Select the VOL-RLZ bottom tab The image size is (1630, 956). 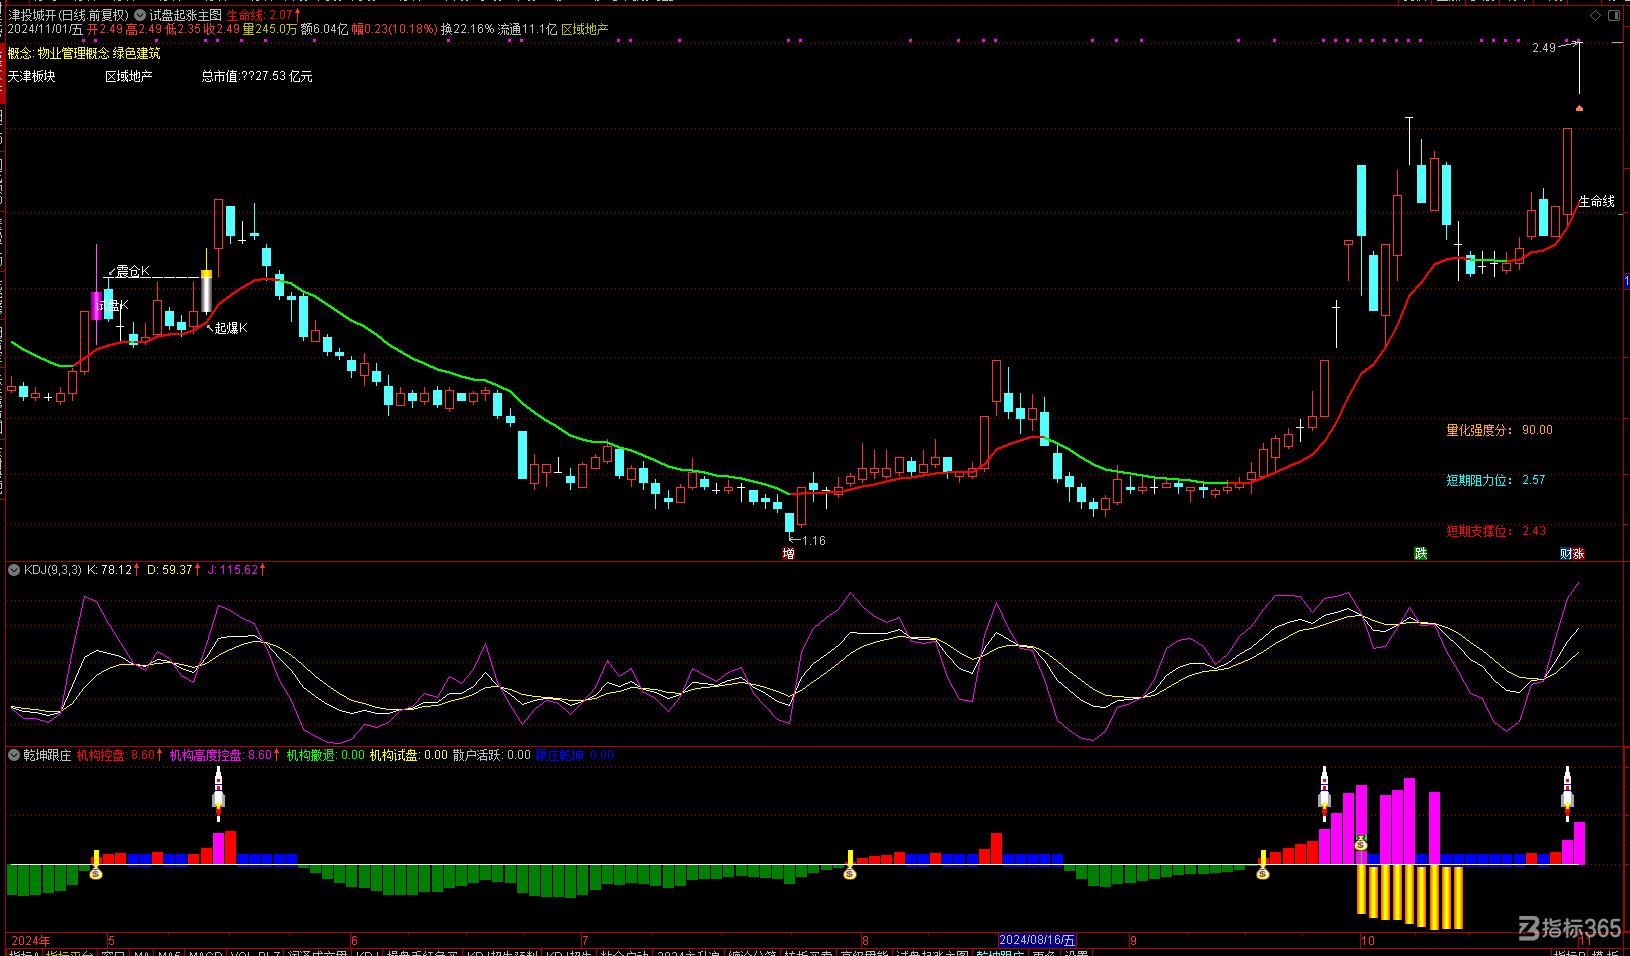click(256, 954)
